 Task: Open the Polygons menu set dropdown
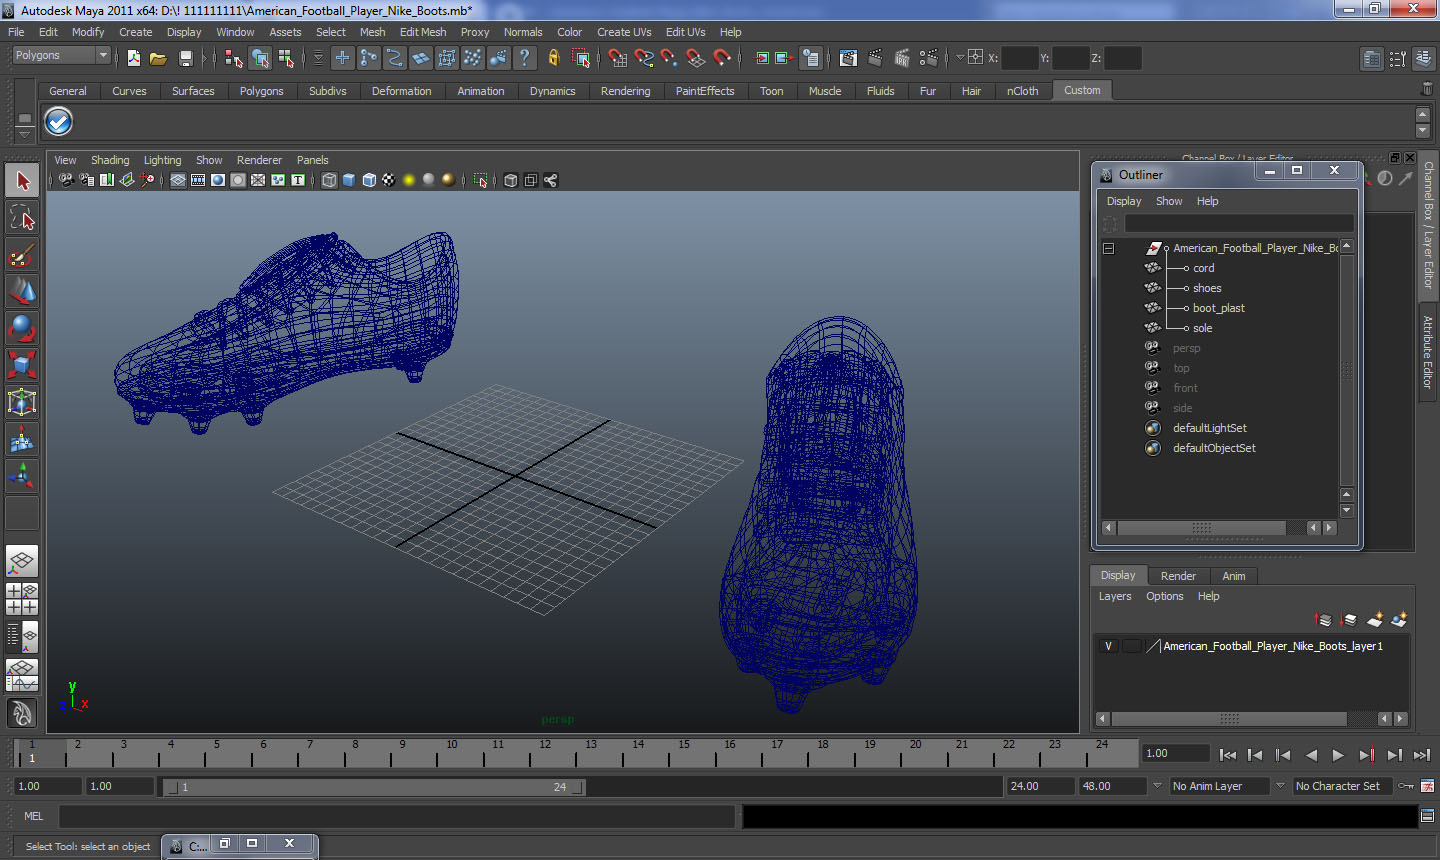click(x=61, y=56)
